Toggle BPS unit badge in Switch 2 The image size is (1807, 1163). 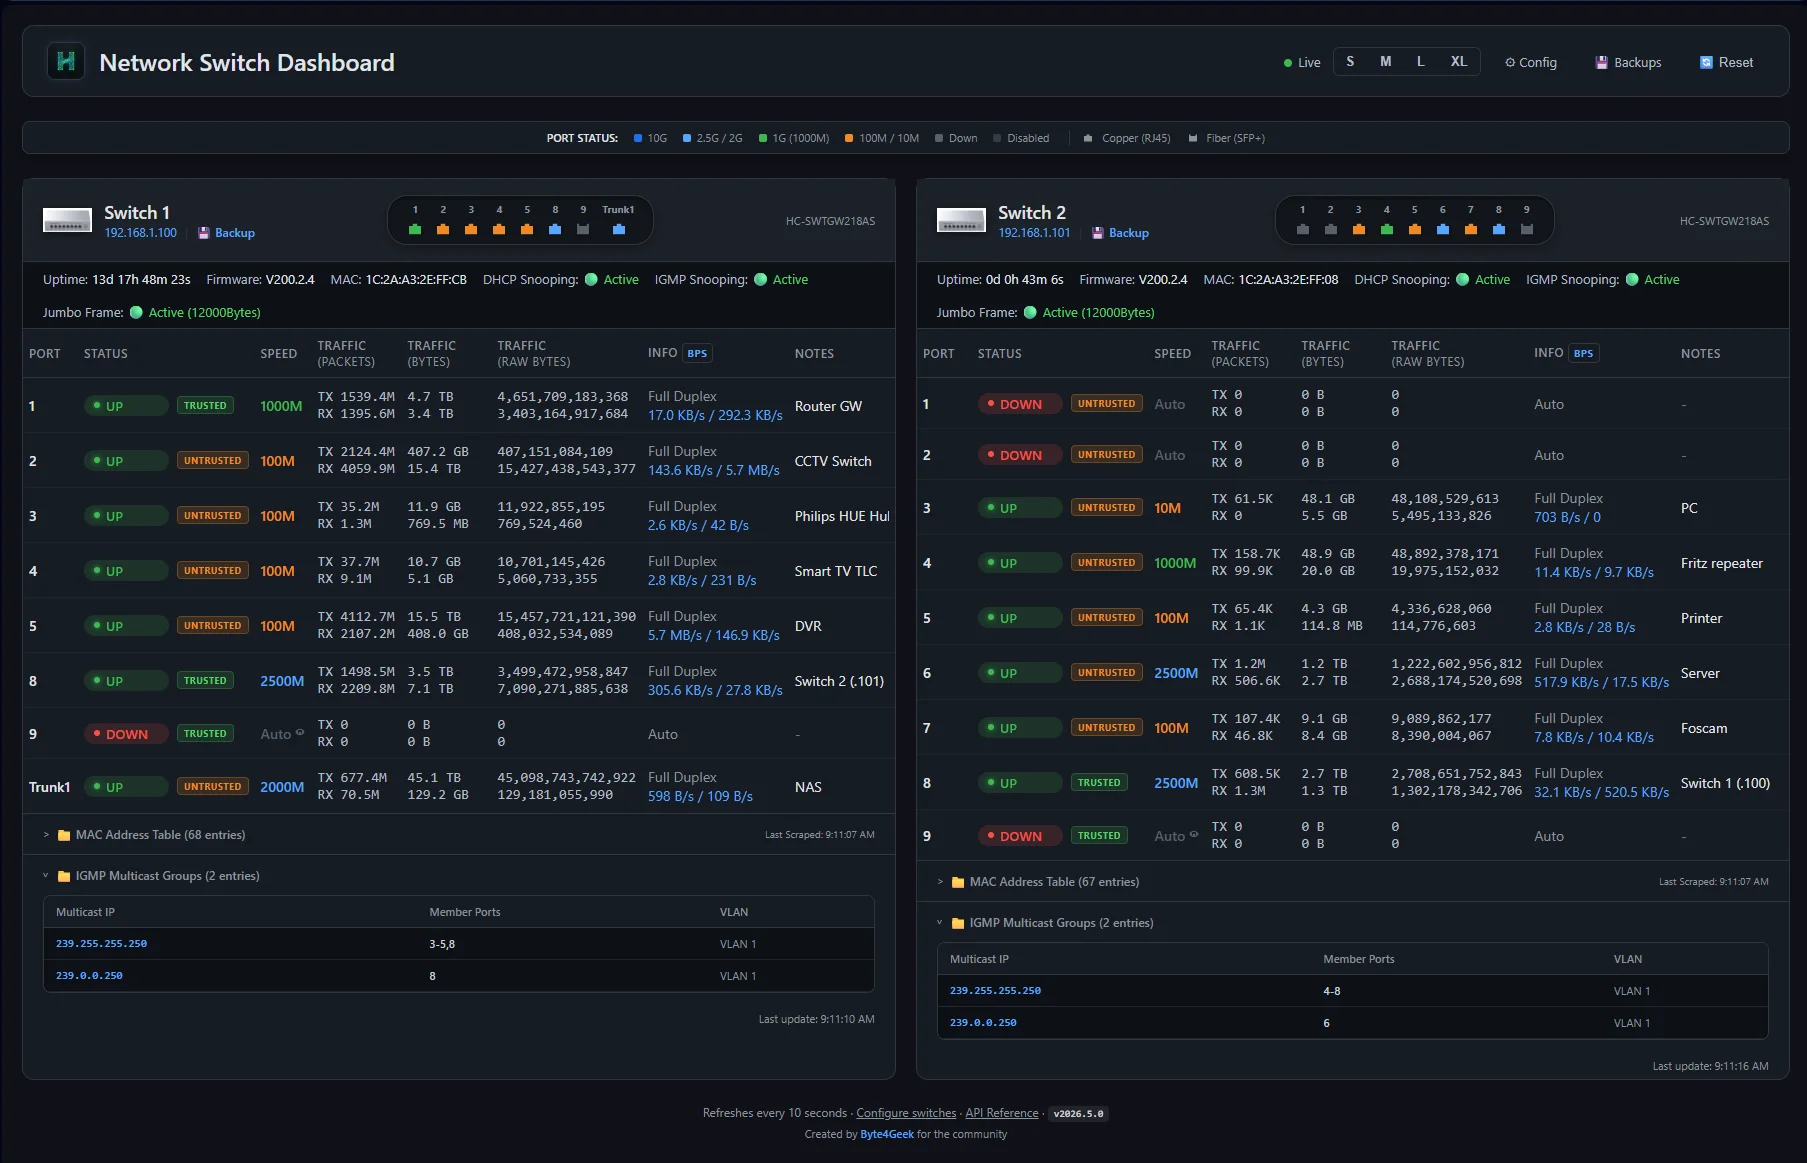tap(1583, 353)
